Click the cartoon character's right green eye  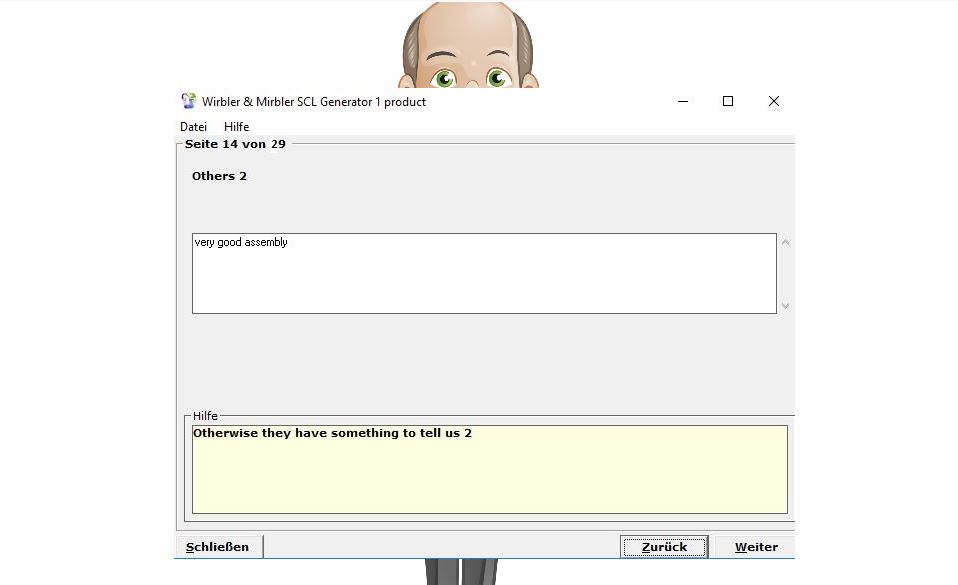click(497, 77)
